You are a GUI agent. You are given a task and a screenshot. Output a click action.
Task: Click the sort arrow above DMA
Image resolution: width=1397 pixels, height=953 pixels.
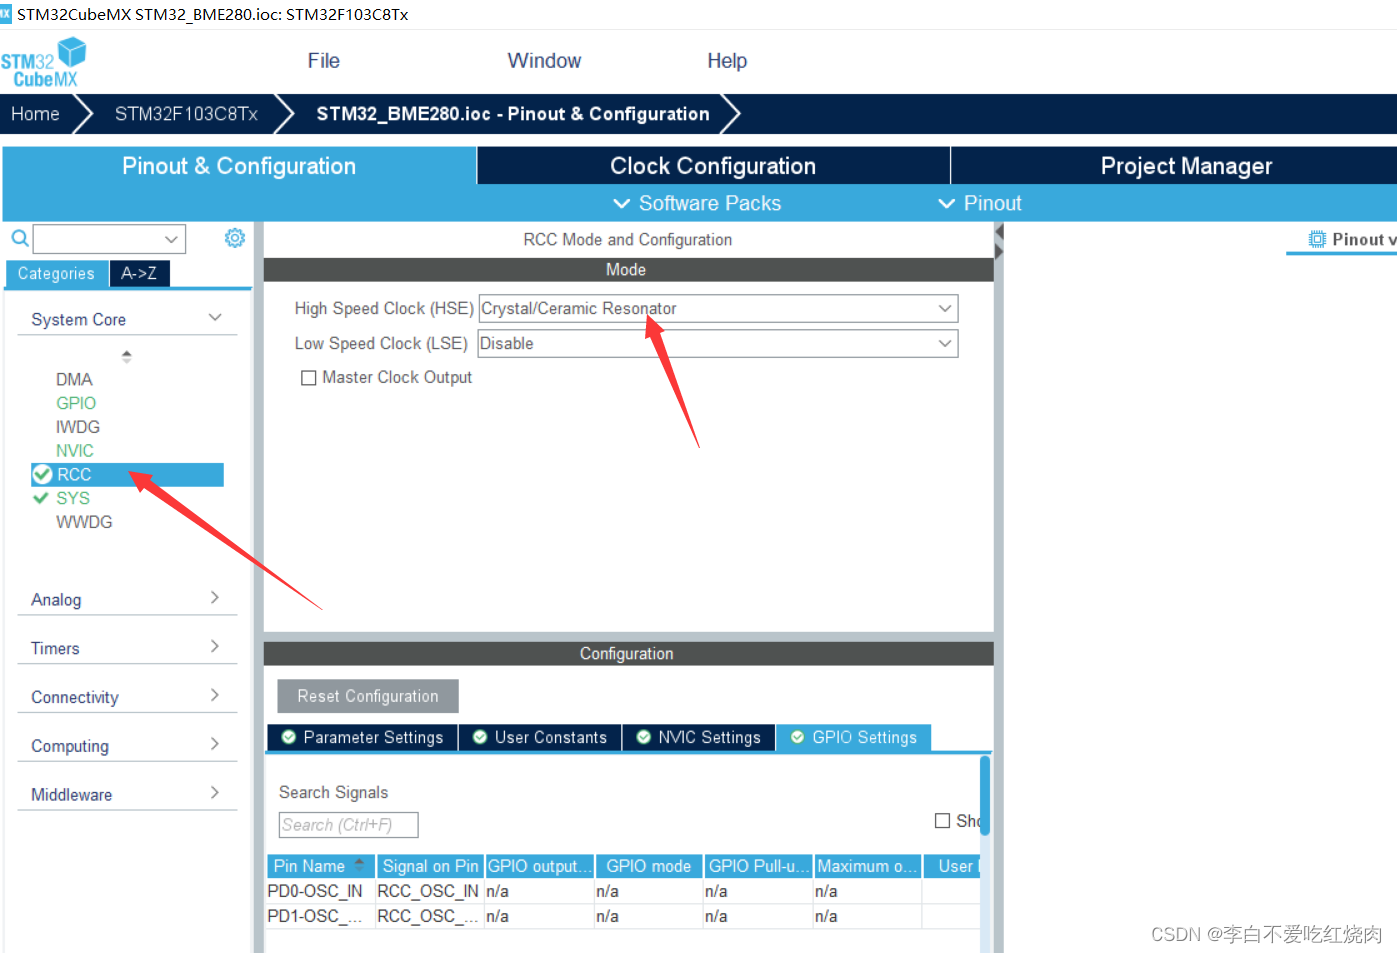[x=127, y=356]
